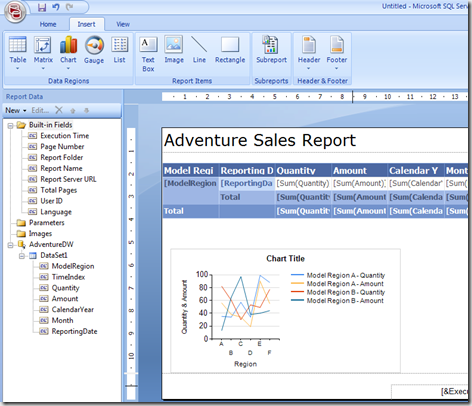Select the Report Name built-in field
This screenshot has height=406, width=472.
point(61,168)
